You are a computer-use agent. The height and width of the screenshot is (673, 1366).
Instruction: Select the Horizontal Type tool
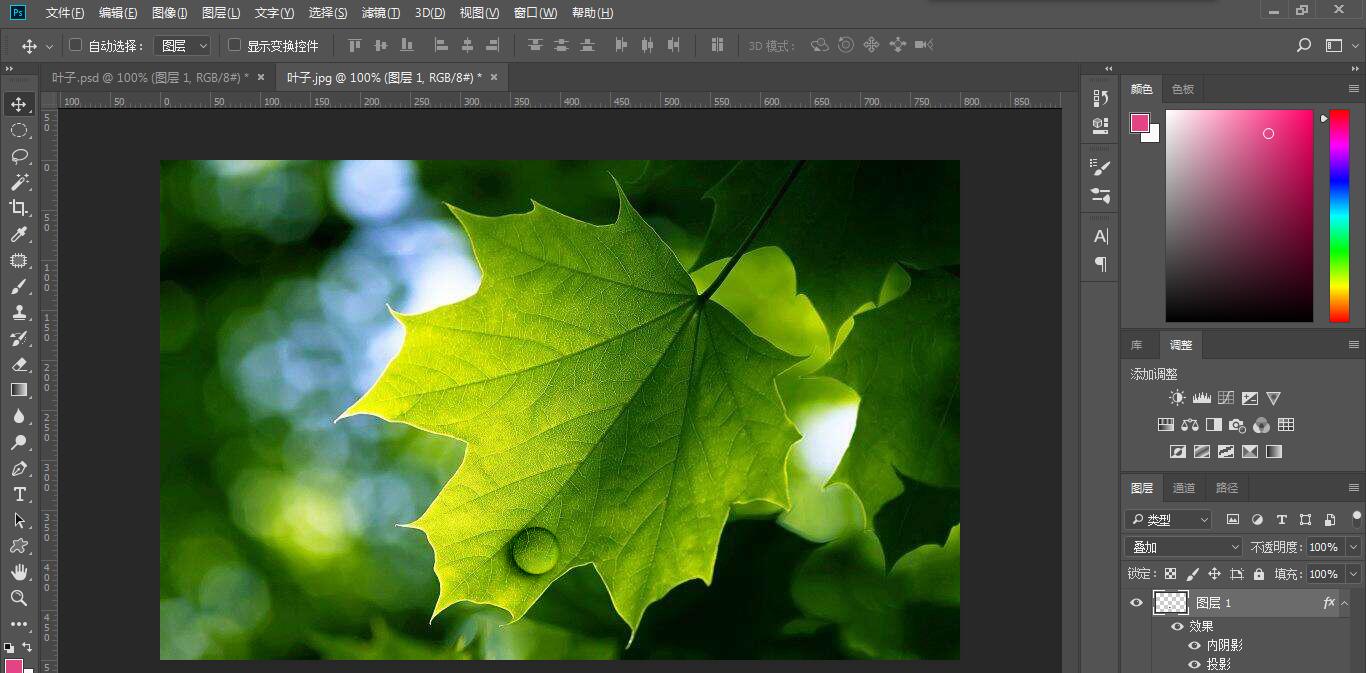click(19, 494)
